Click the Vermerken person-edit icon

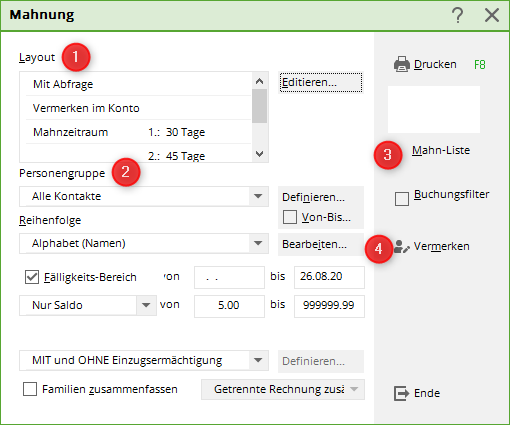coord(401,247)
